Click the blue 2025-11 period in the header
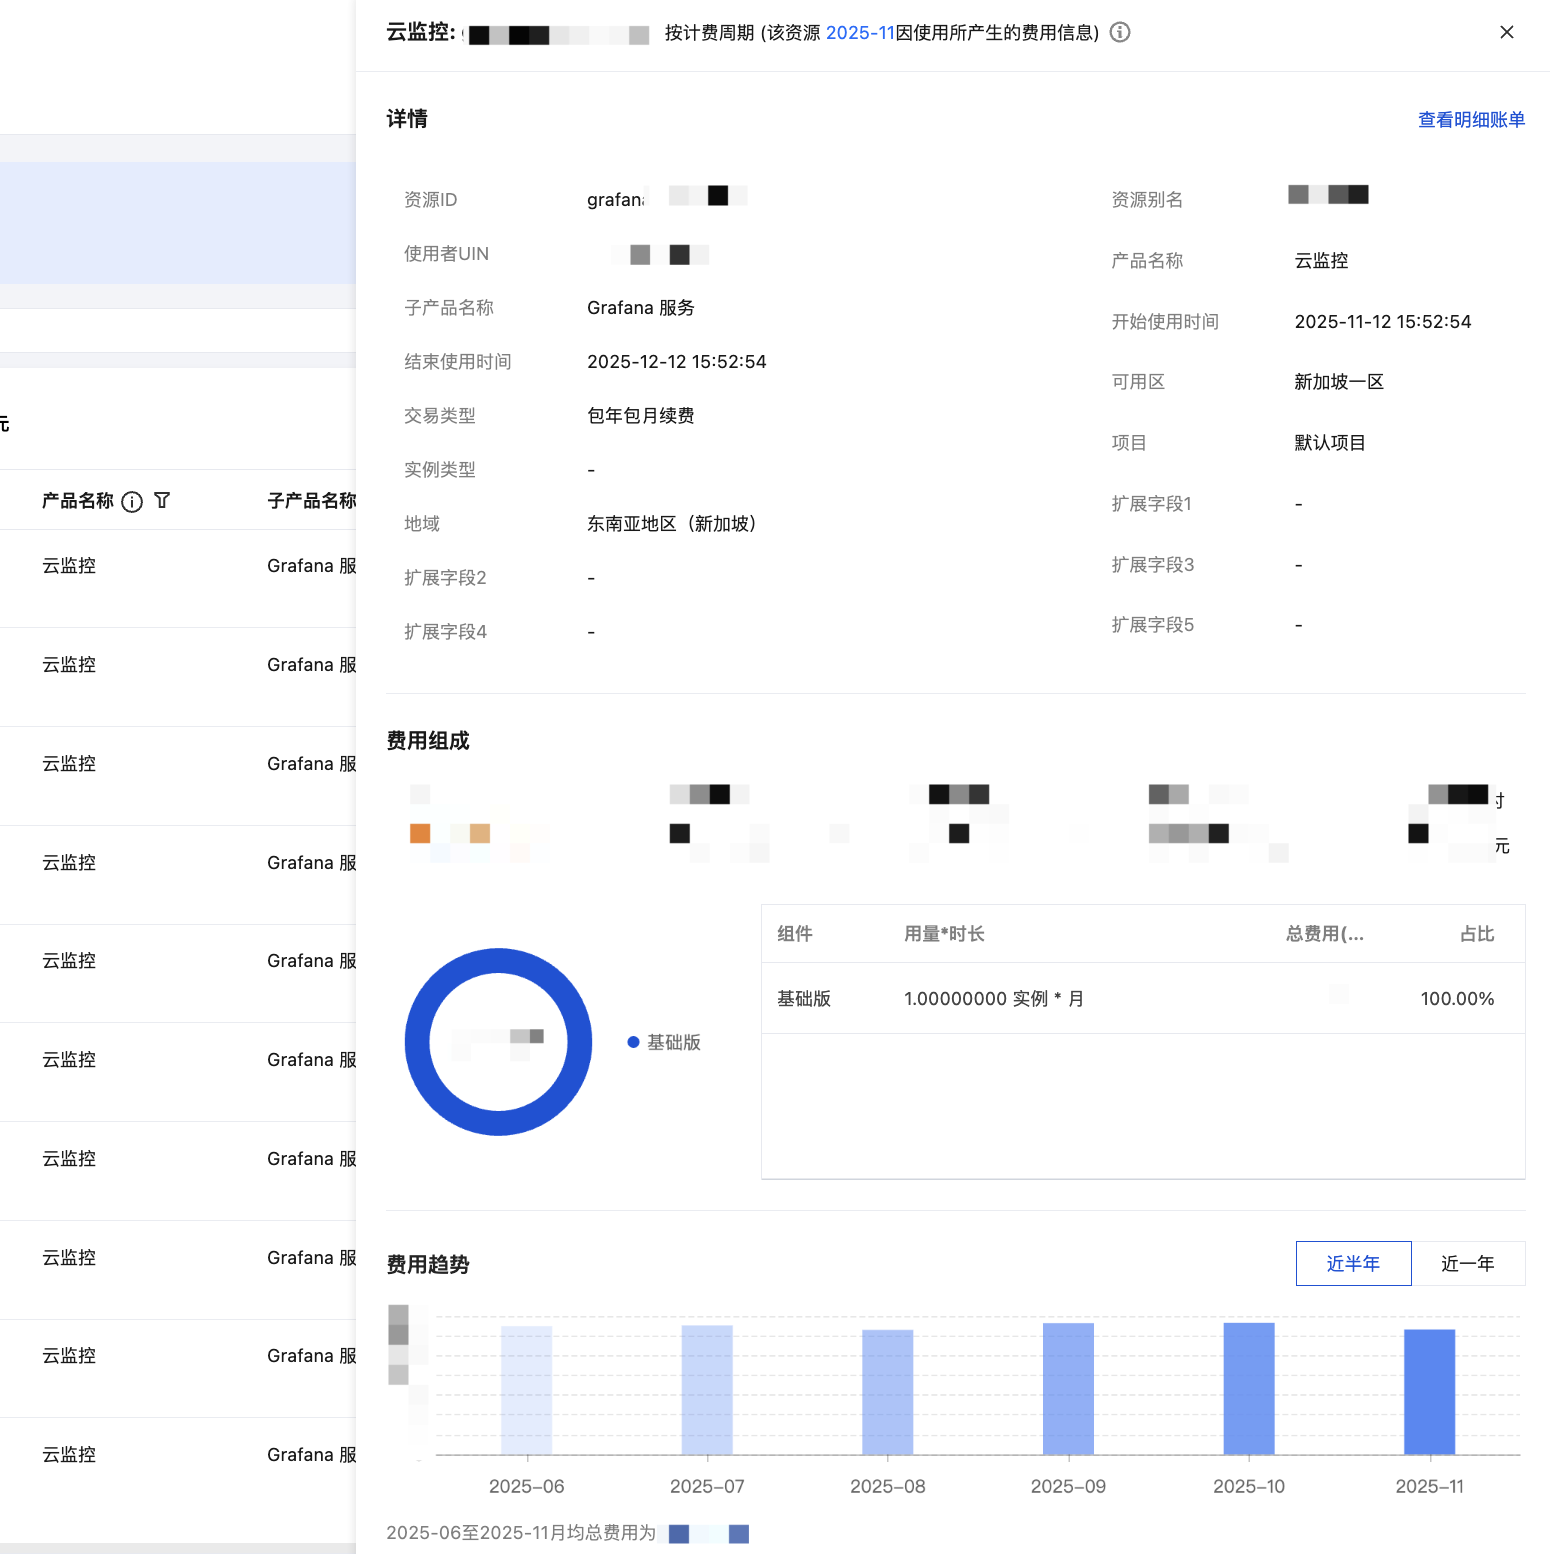Image resolution: width=1550 pixels, height=1554 pixels. [859, 32]
